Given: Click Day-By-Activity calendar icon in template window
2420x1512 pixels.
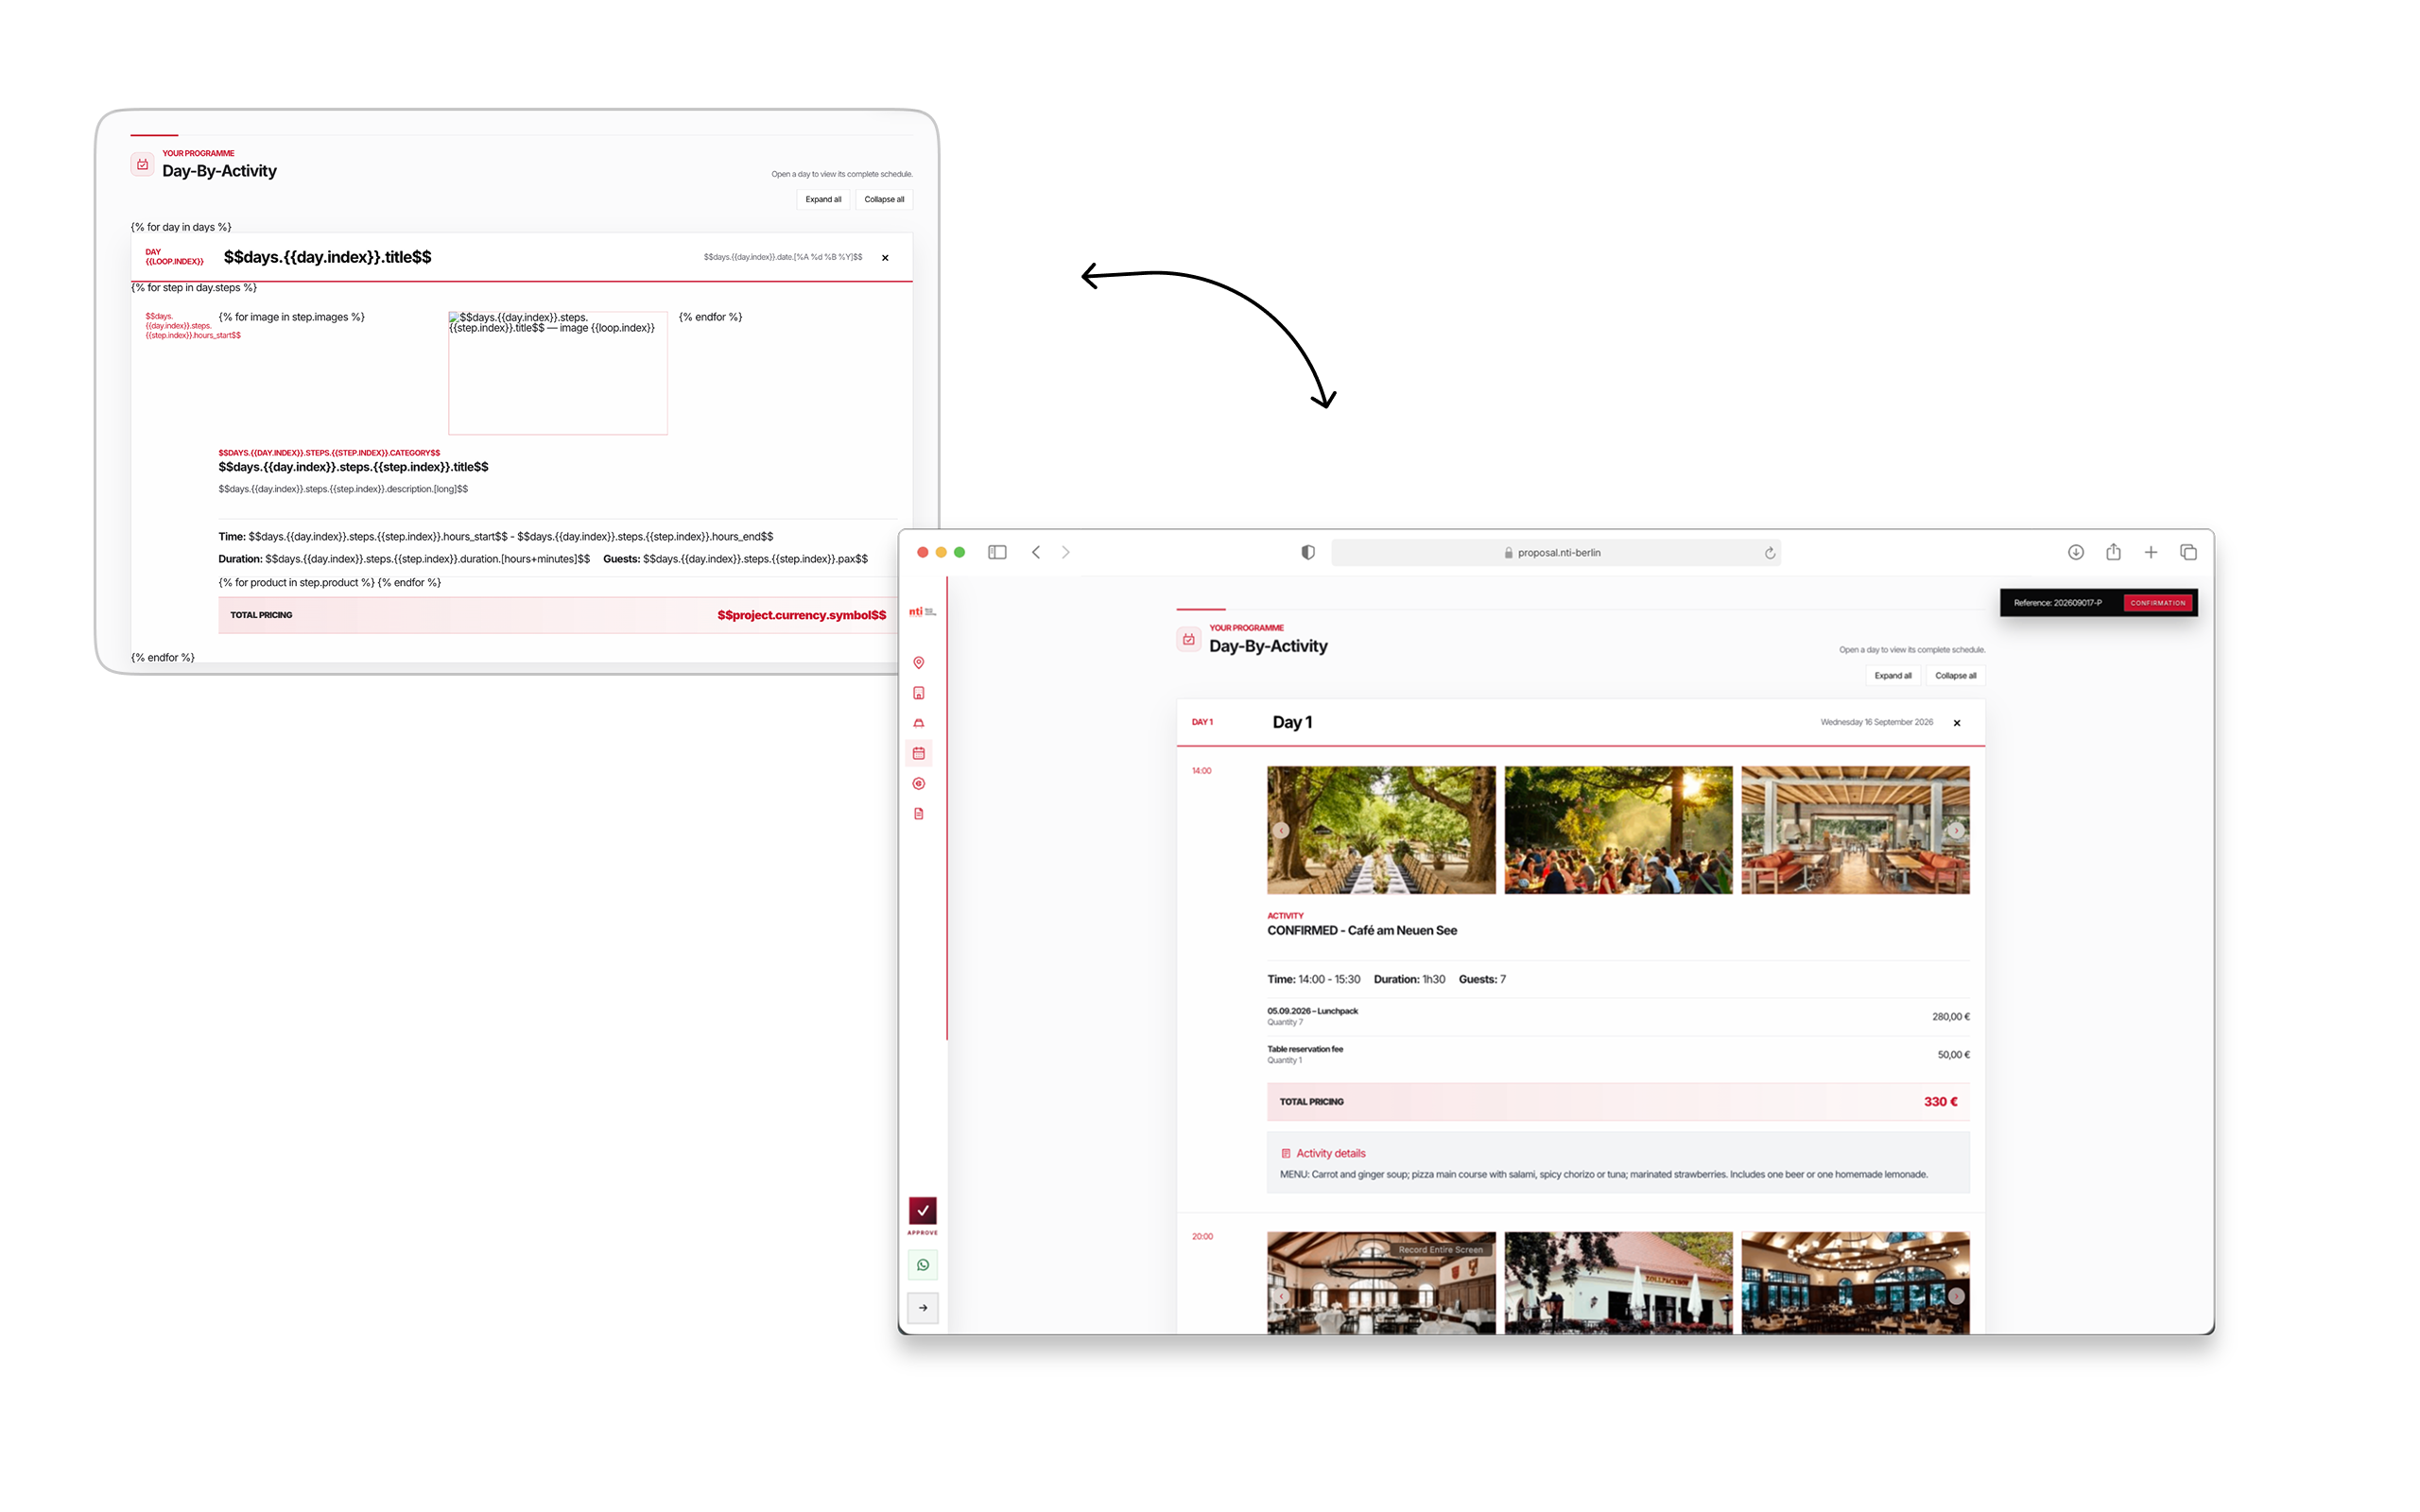Looking at the screenshot, I should pos(143,164).
